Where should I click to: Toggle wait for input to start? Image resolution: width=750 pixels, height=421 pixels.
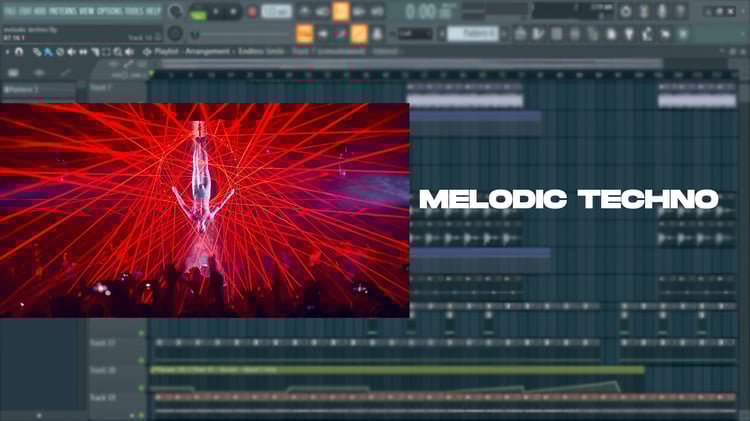322,12
